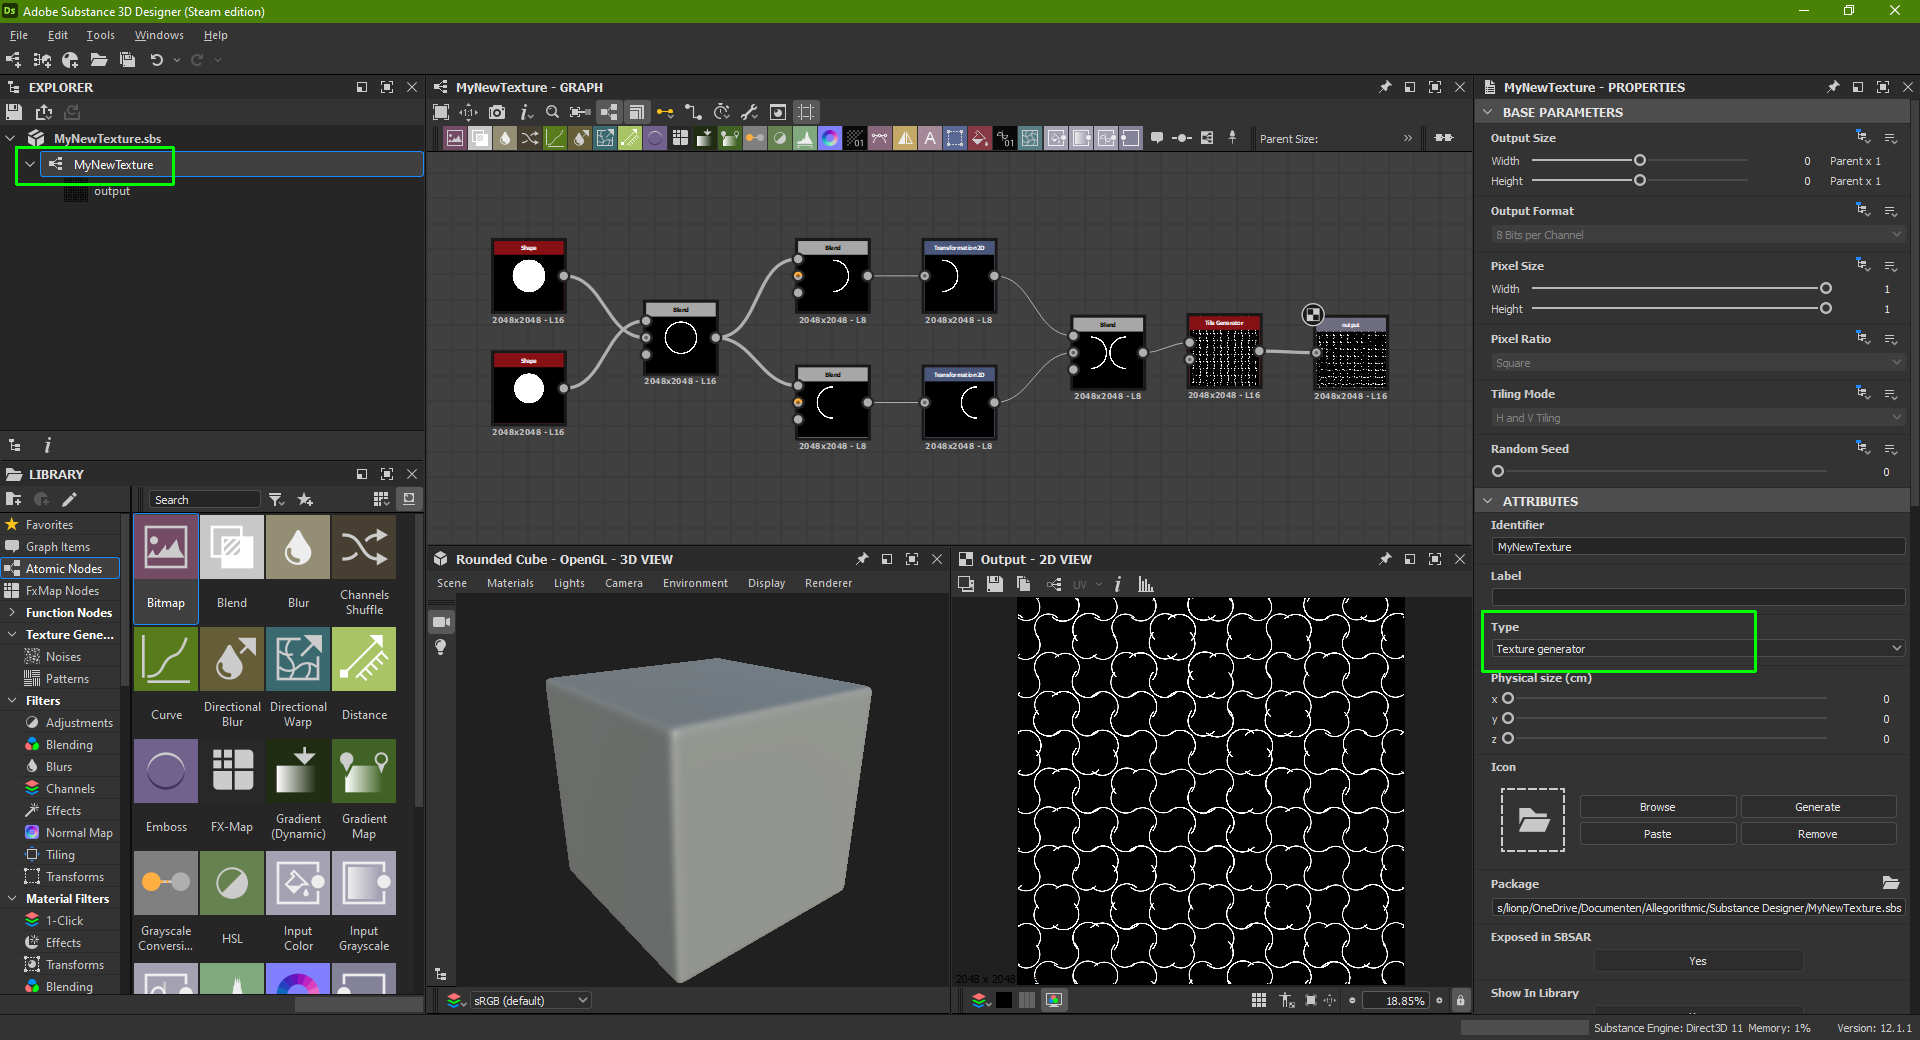Open the sRGB (default) color space dropdown
The width and height of the screenshot is (1920, 1040).
(x=531, y=1000)
